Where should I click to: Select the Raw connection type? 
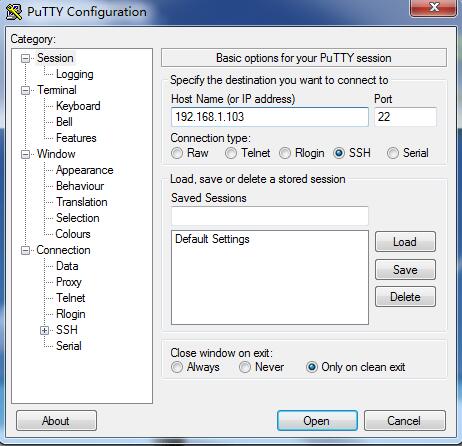click(177, 153)
